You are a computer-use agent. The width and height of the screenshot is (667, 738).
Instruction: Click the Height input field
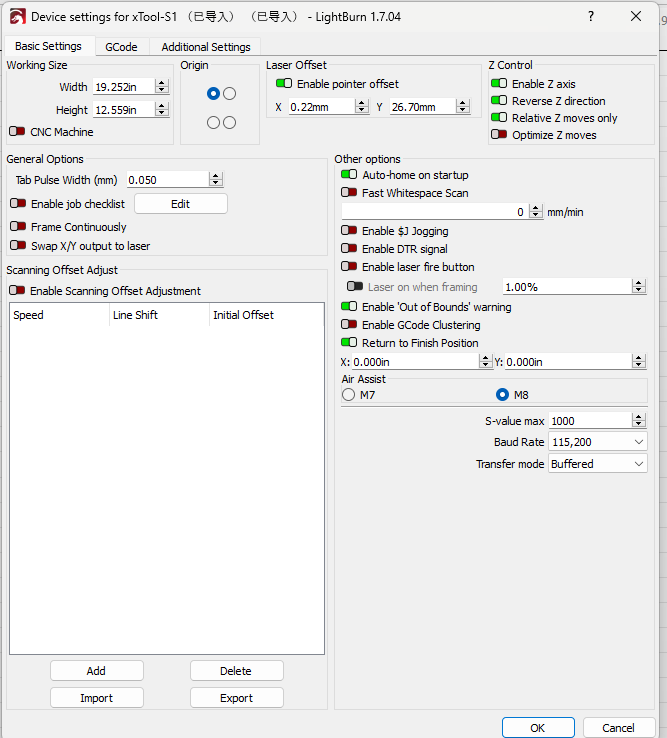[124, 110]
